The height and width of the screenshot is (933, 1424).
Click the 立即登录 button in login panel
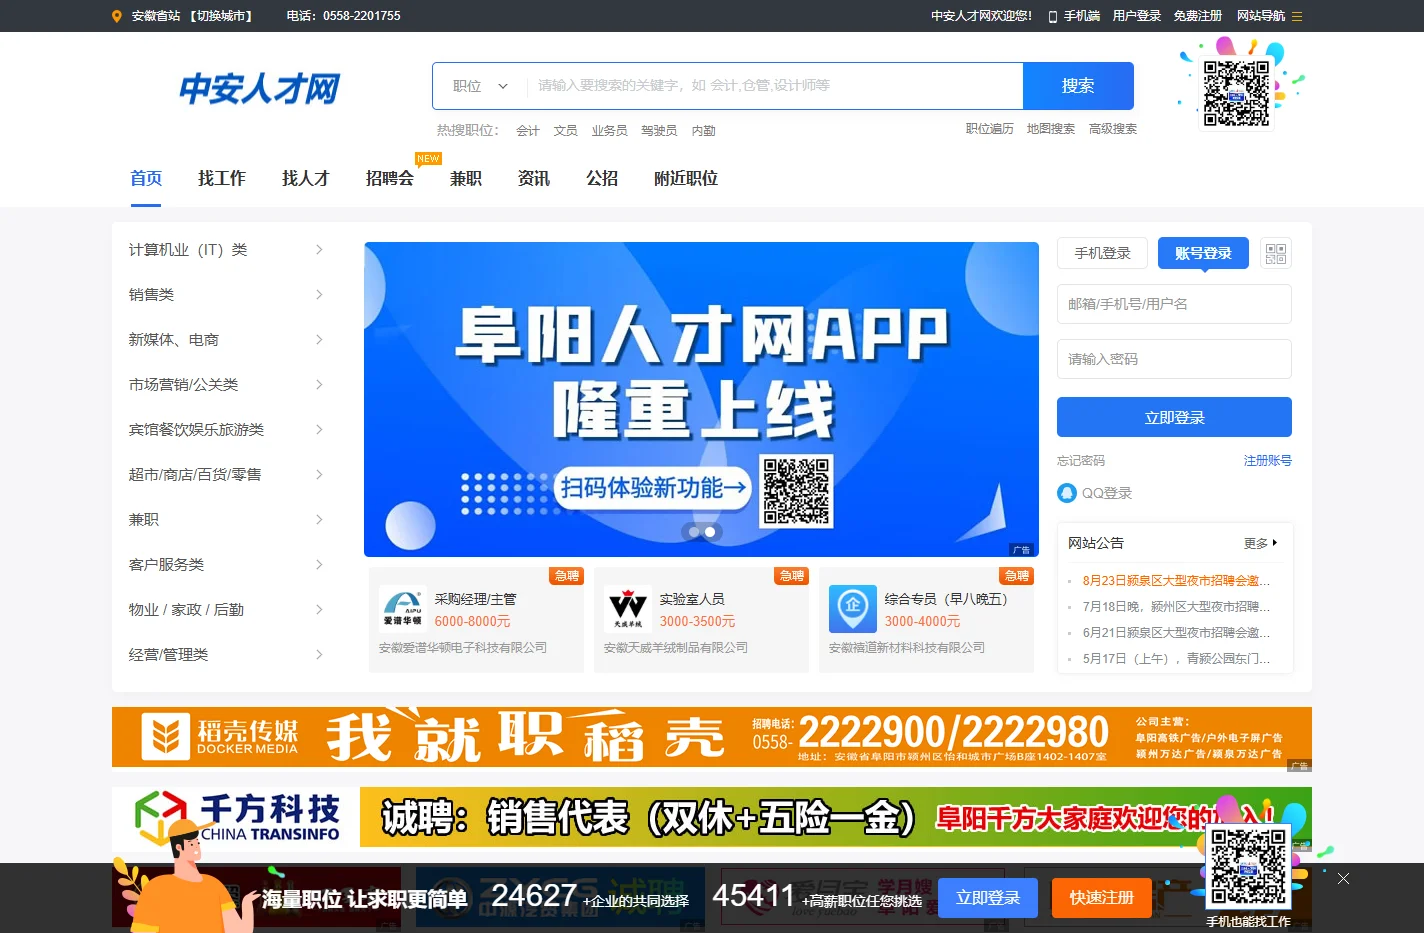(1174, 417)
